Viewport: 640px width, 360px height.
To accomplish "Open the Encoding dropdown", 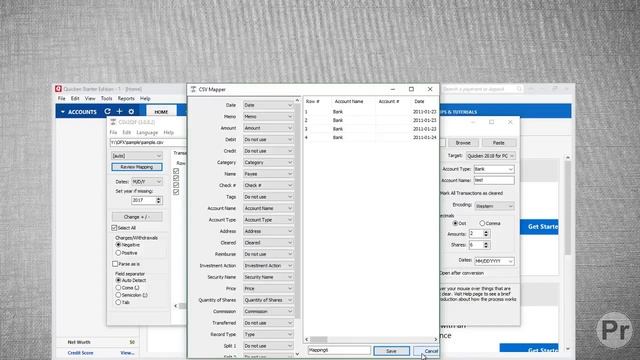I will (x=493, y=206).
